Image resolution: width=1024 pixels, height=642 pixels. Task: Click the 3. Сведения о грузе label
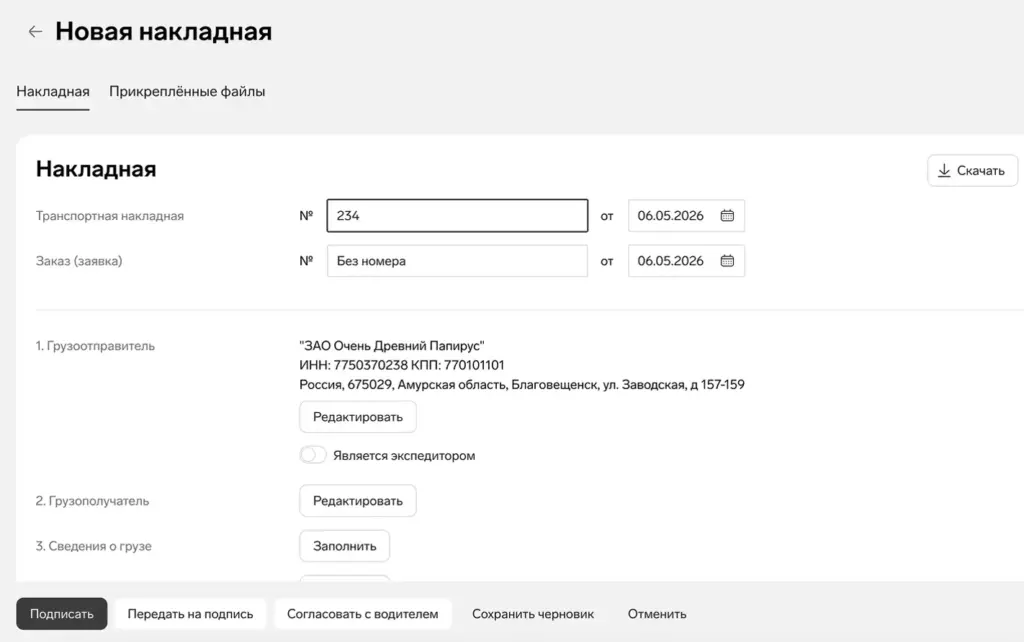pyautogui.click(x=93, y=546)
